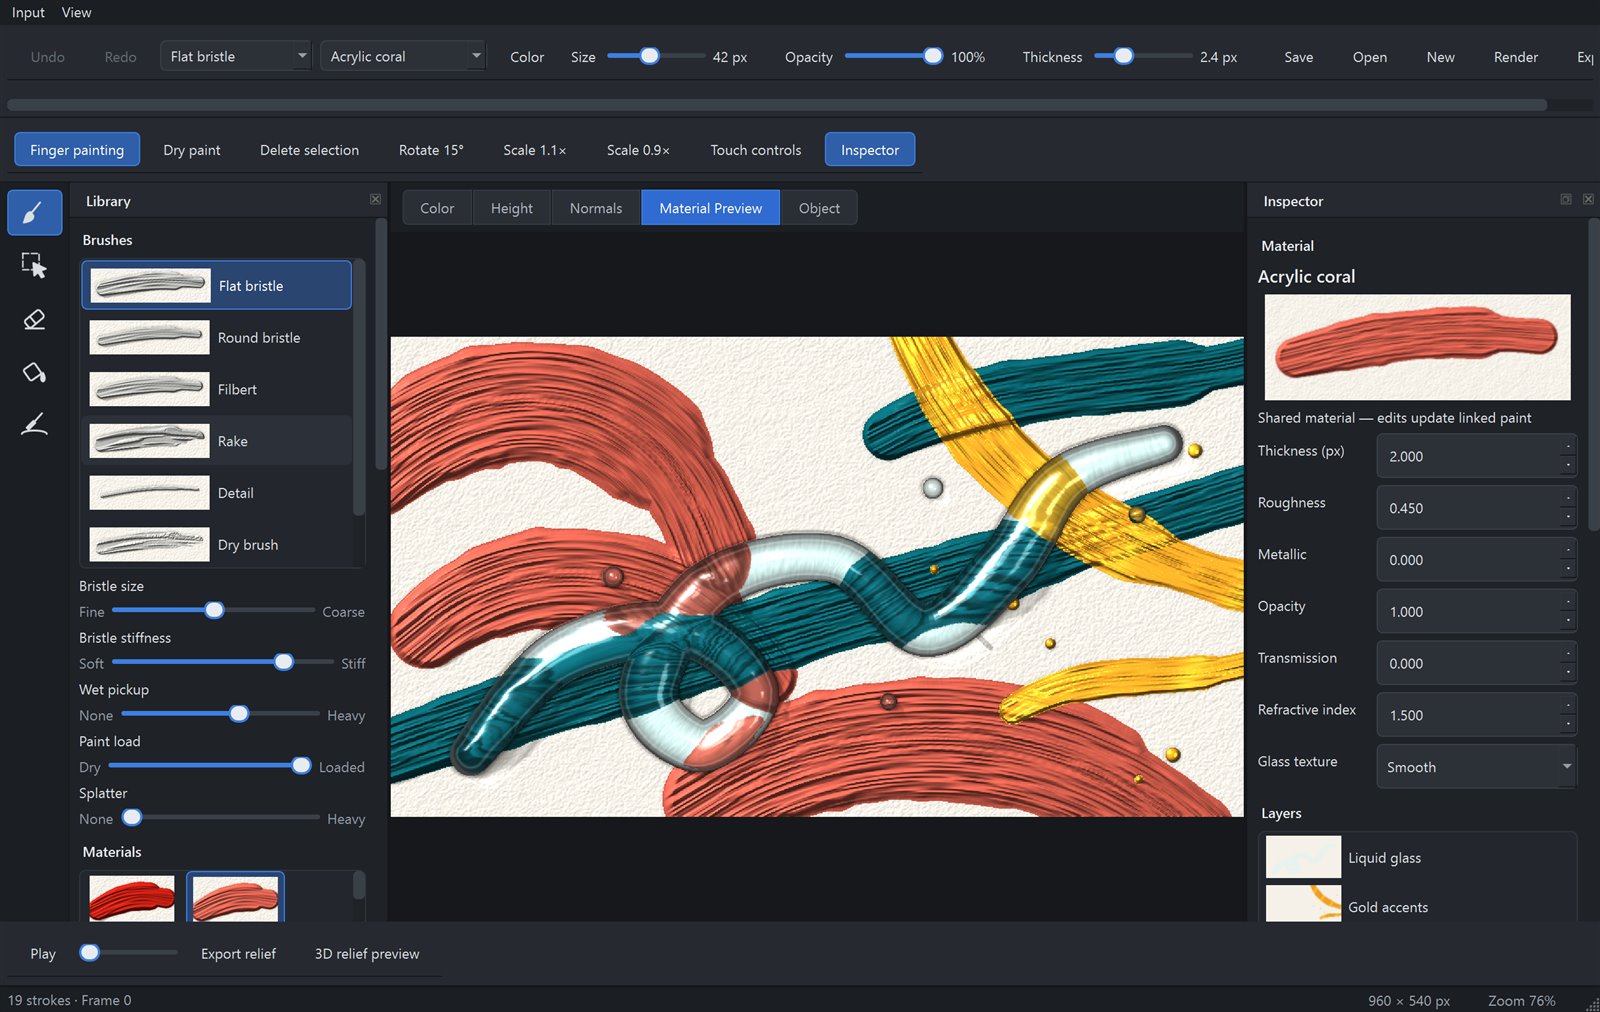1600x1012 pixels.
Task: Rotate the selection by 15°
Action: point(431,150)
